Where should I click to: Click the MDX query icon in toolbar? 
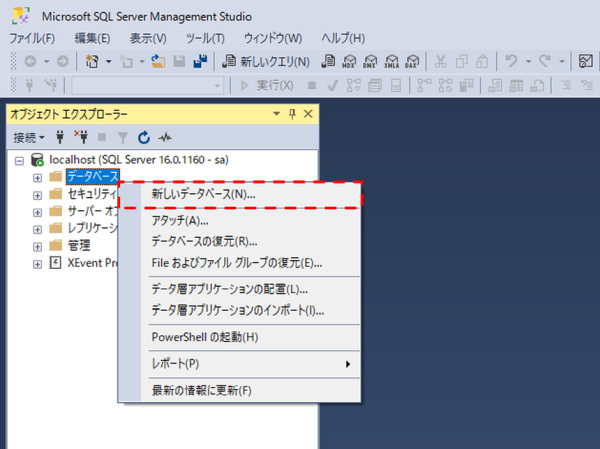click(347, 62)
